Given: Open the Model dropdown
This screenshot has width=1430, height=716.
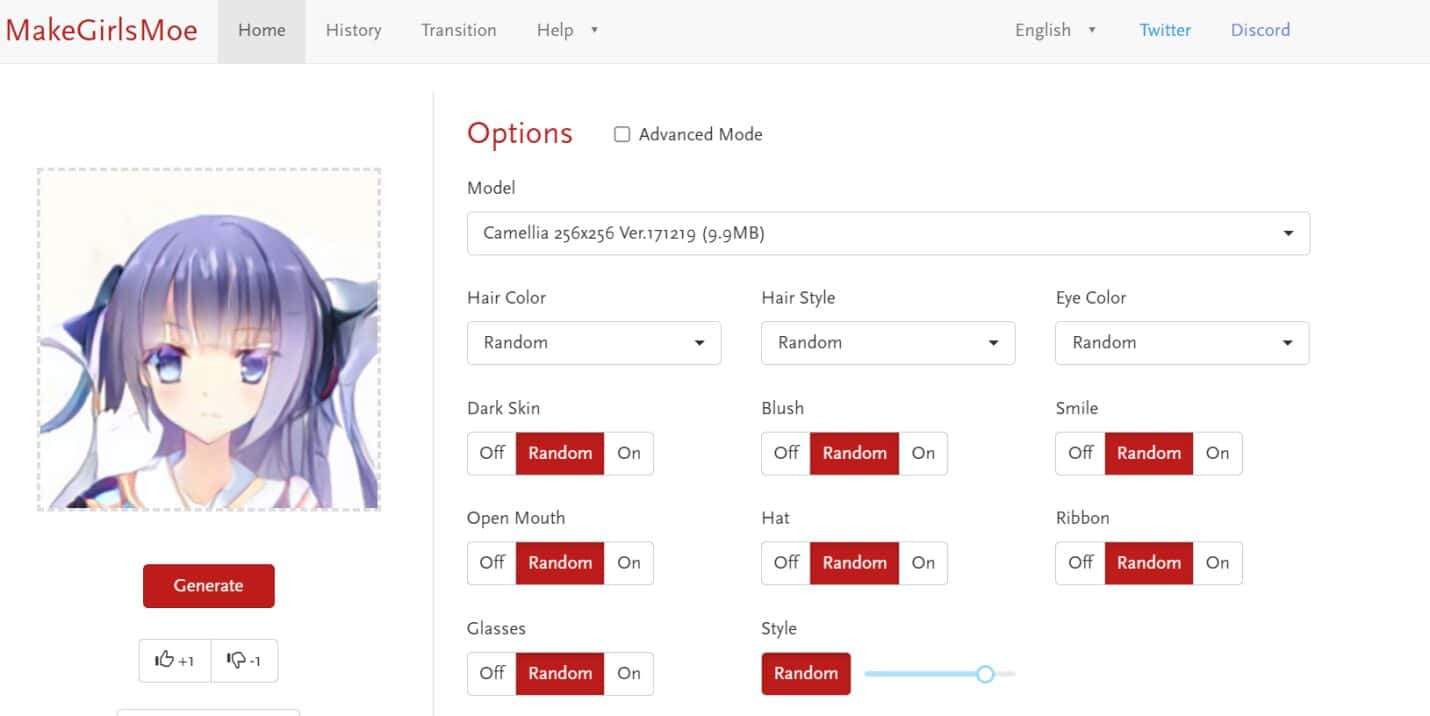Looking at the screenshot, I should [888, 233].
